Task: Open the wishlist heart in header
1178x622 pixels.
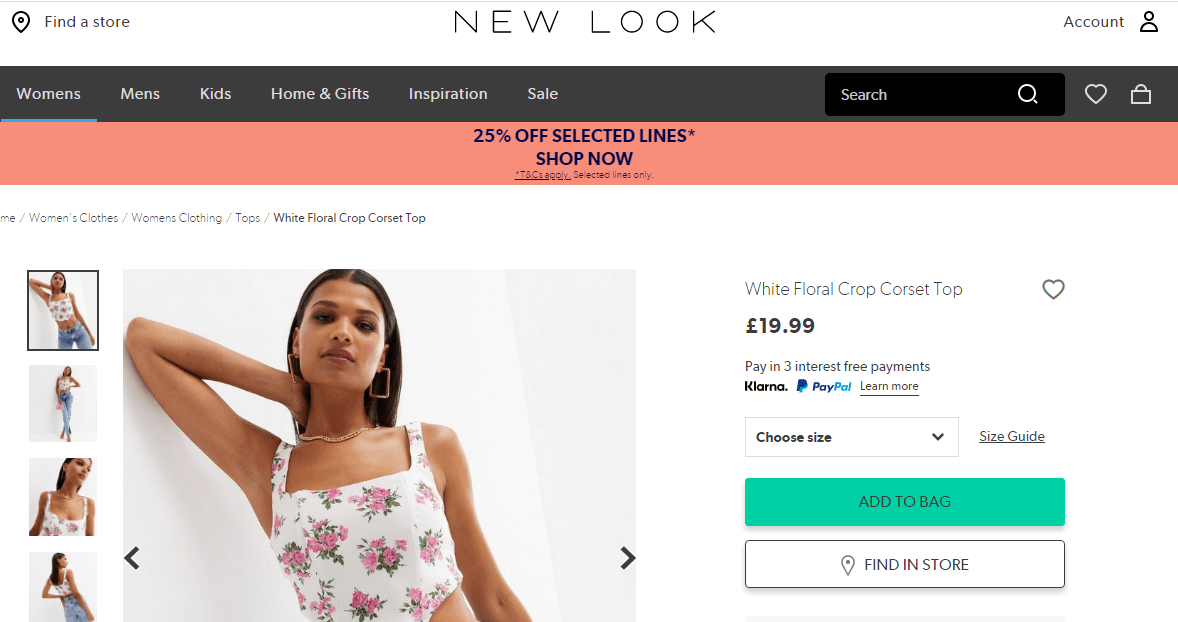Action: click(1096, 94)
